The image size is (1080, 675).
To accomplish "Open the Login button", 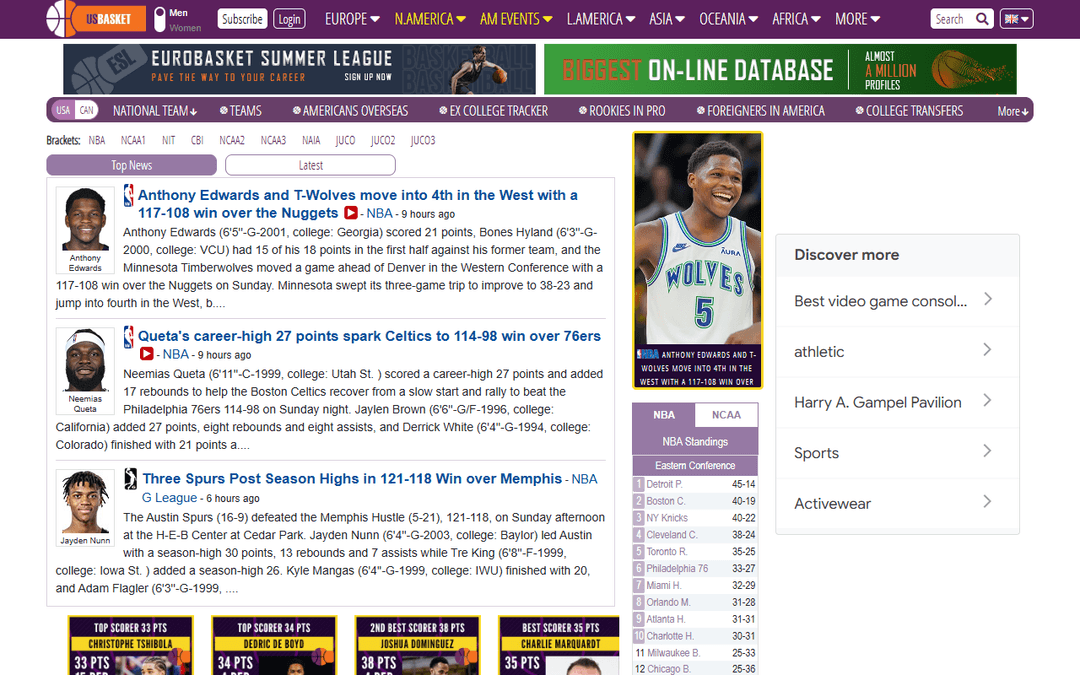I will tap(289, 19).
